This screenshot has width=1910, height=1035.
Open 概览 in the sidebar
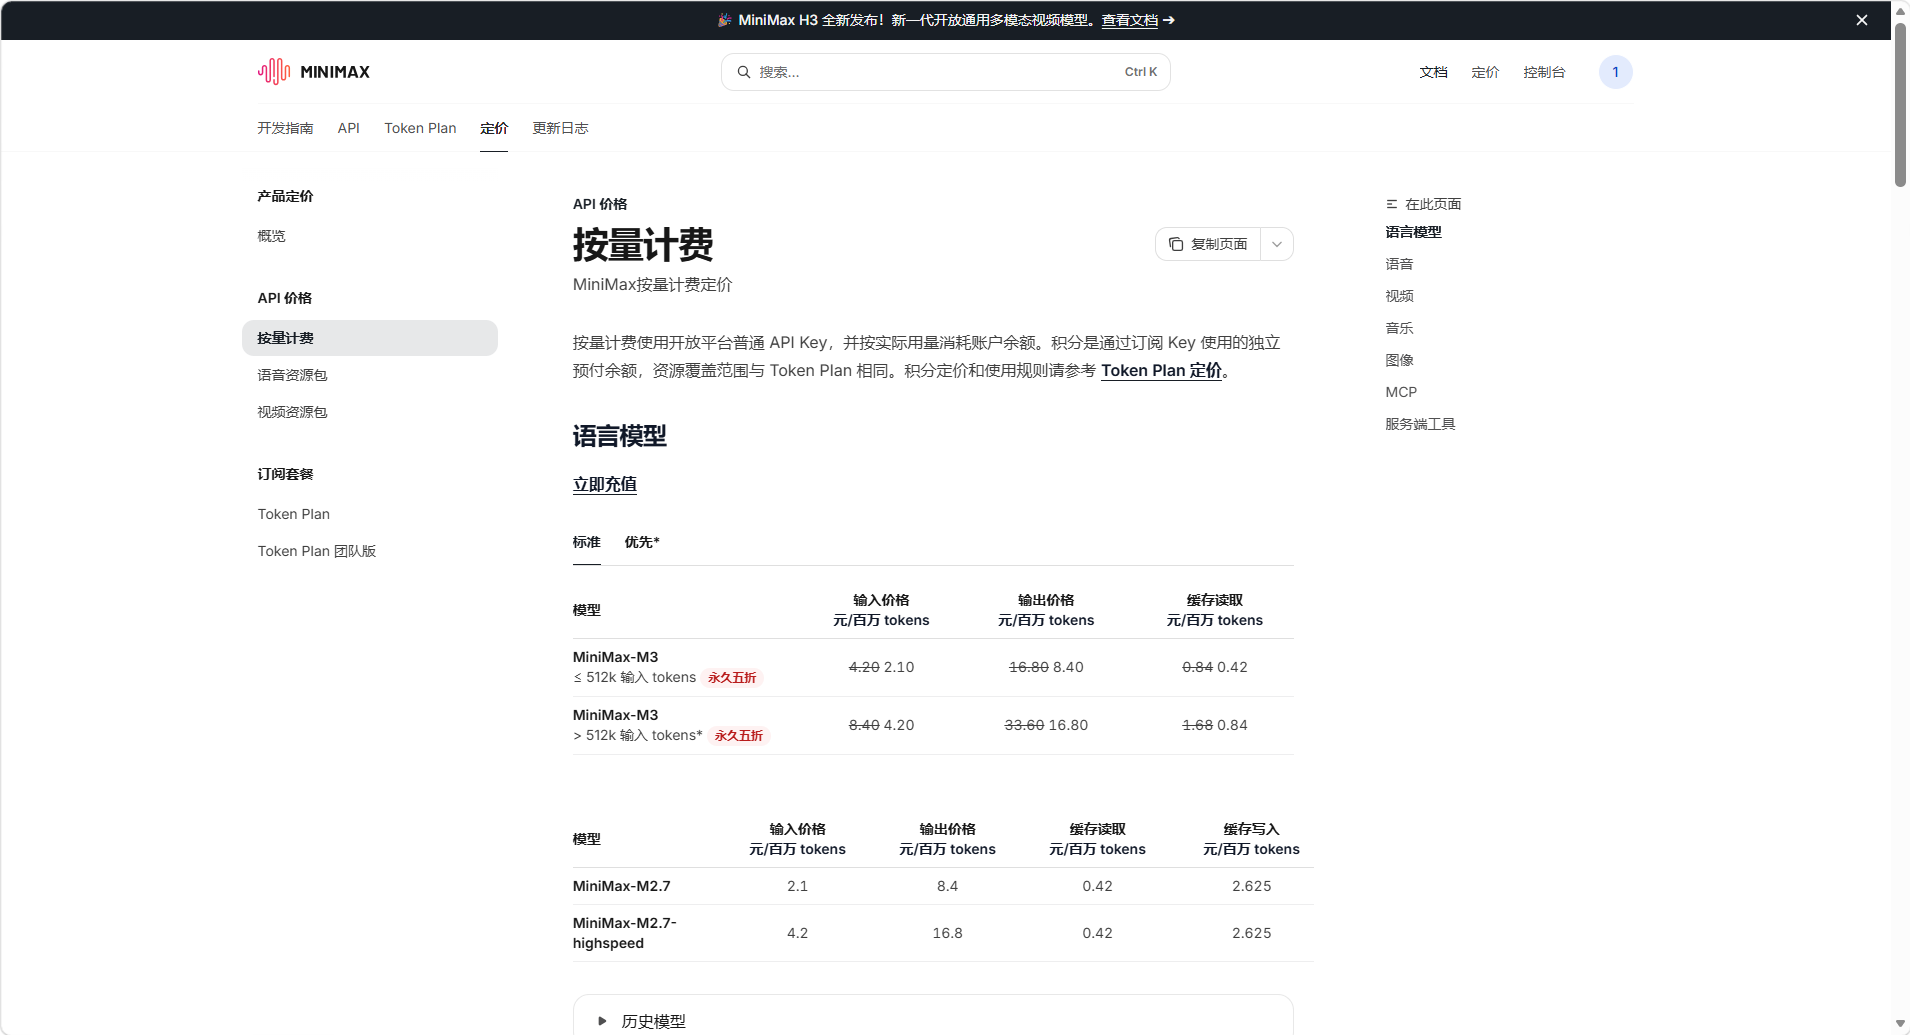pos(272,236)
